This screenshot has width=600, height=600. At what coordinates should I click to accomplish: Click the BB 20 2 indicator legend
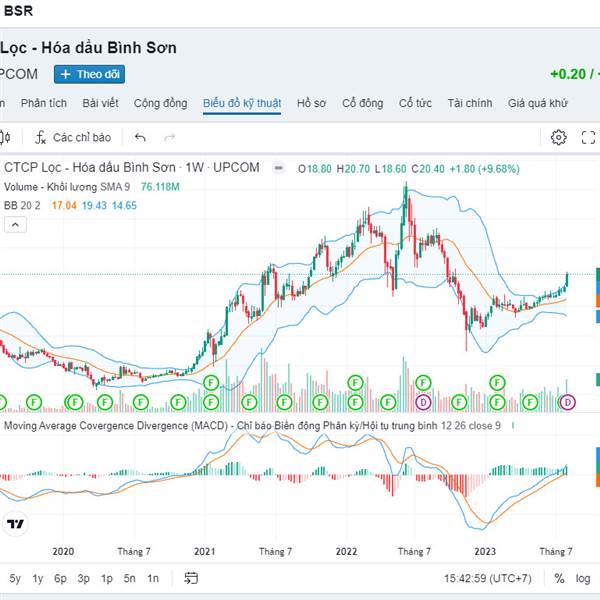point(22,205)
